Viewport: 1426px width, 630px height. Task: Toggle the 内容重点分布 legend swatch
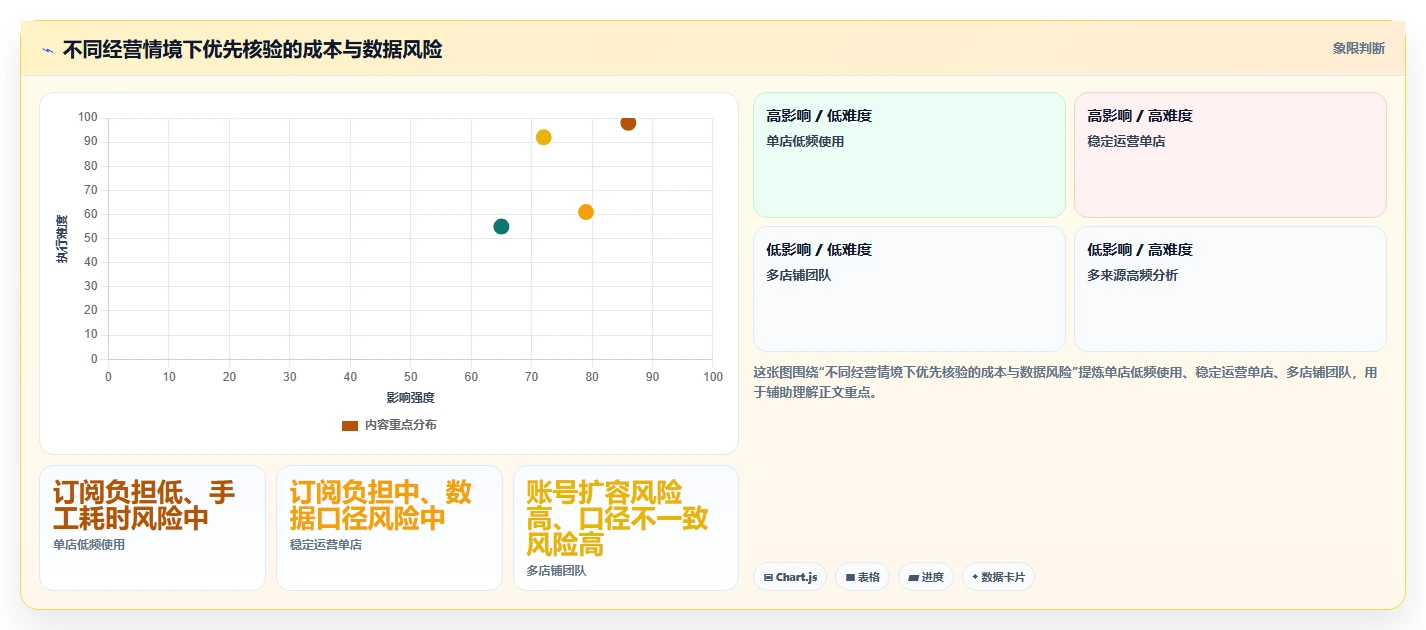350,425
